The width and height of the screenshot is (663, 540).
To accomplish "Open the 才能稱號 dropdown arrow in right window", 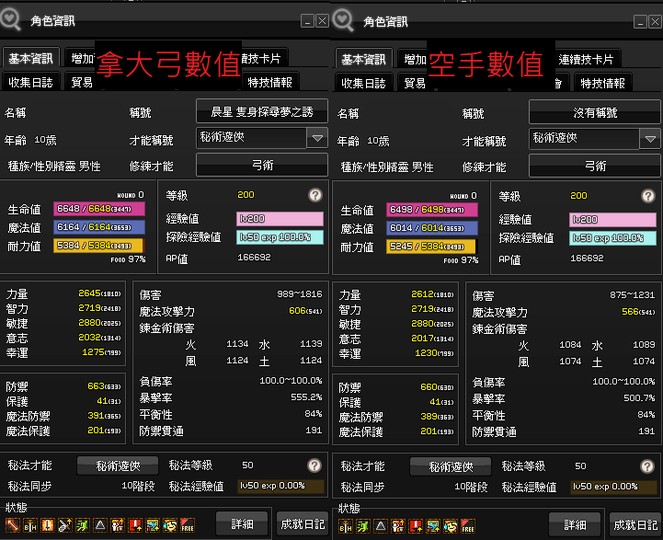I will (650, 139).
